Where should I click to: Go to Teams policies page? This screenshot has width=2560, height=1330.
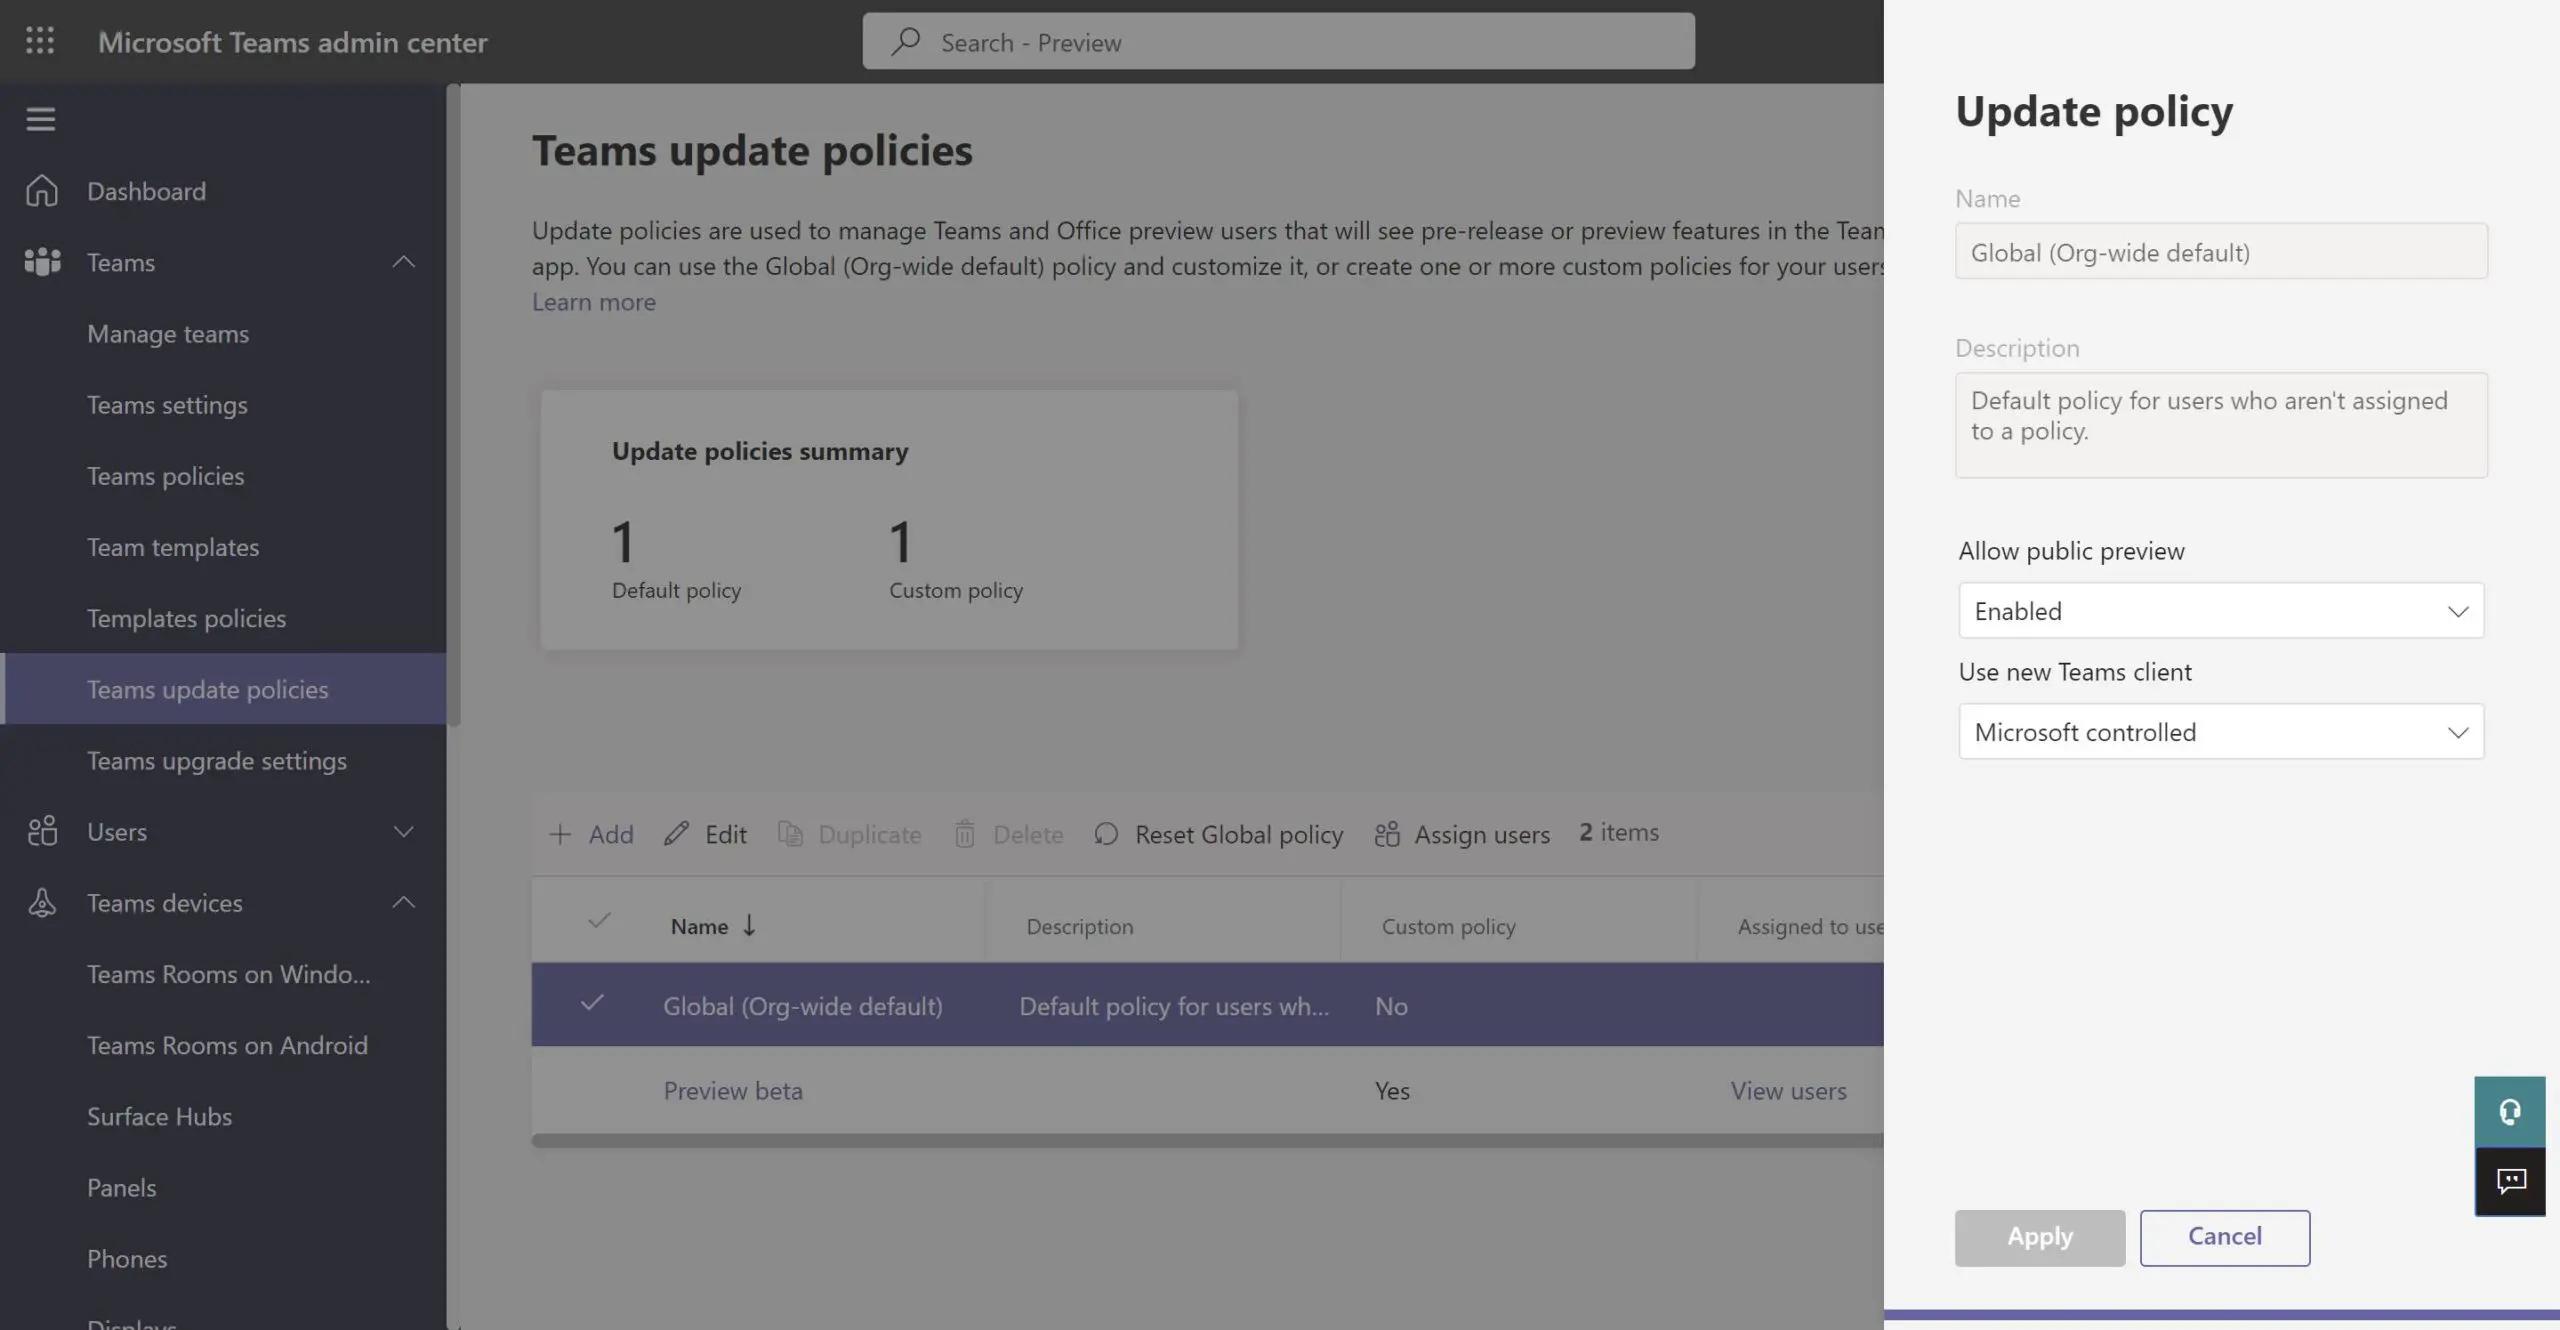click(166, 475)
